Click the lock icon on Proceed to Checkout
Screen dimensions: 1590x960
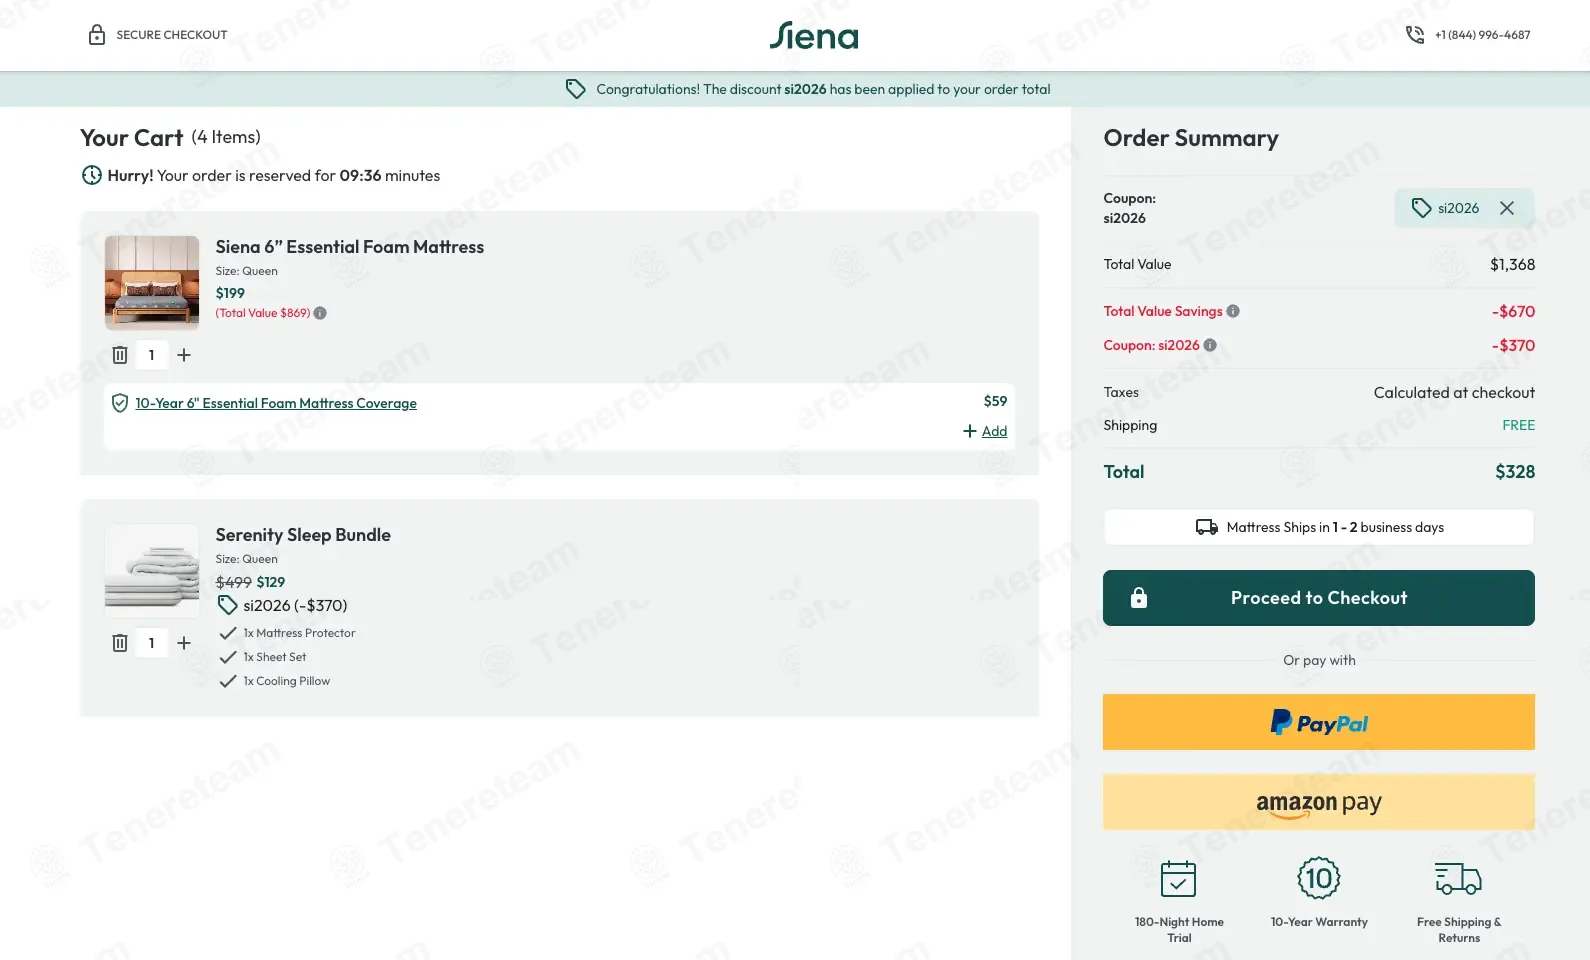(x=1139, y=598)
